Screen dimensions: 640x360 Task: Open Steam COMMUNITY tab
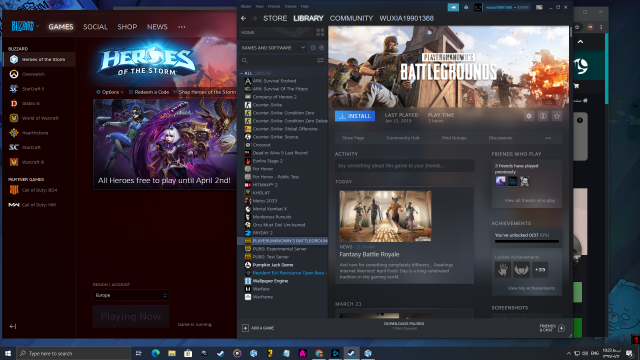coord(351,18)
